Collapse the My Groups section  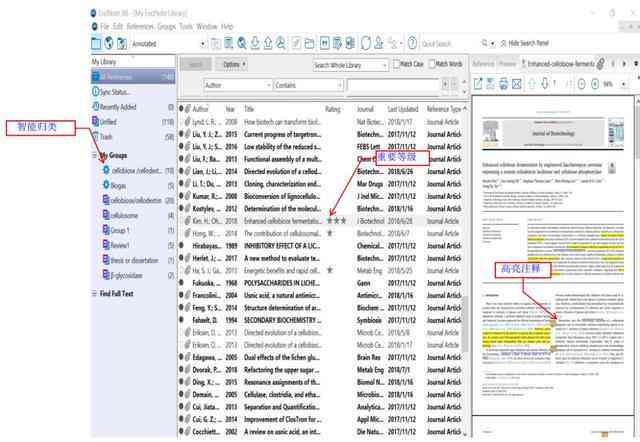coord(94,155)
